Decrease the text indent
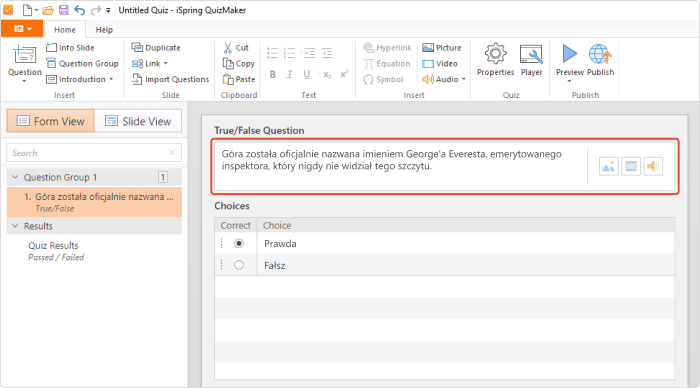This screenshot has height=388, width=700. coord(309,53)
